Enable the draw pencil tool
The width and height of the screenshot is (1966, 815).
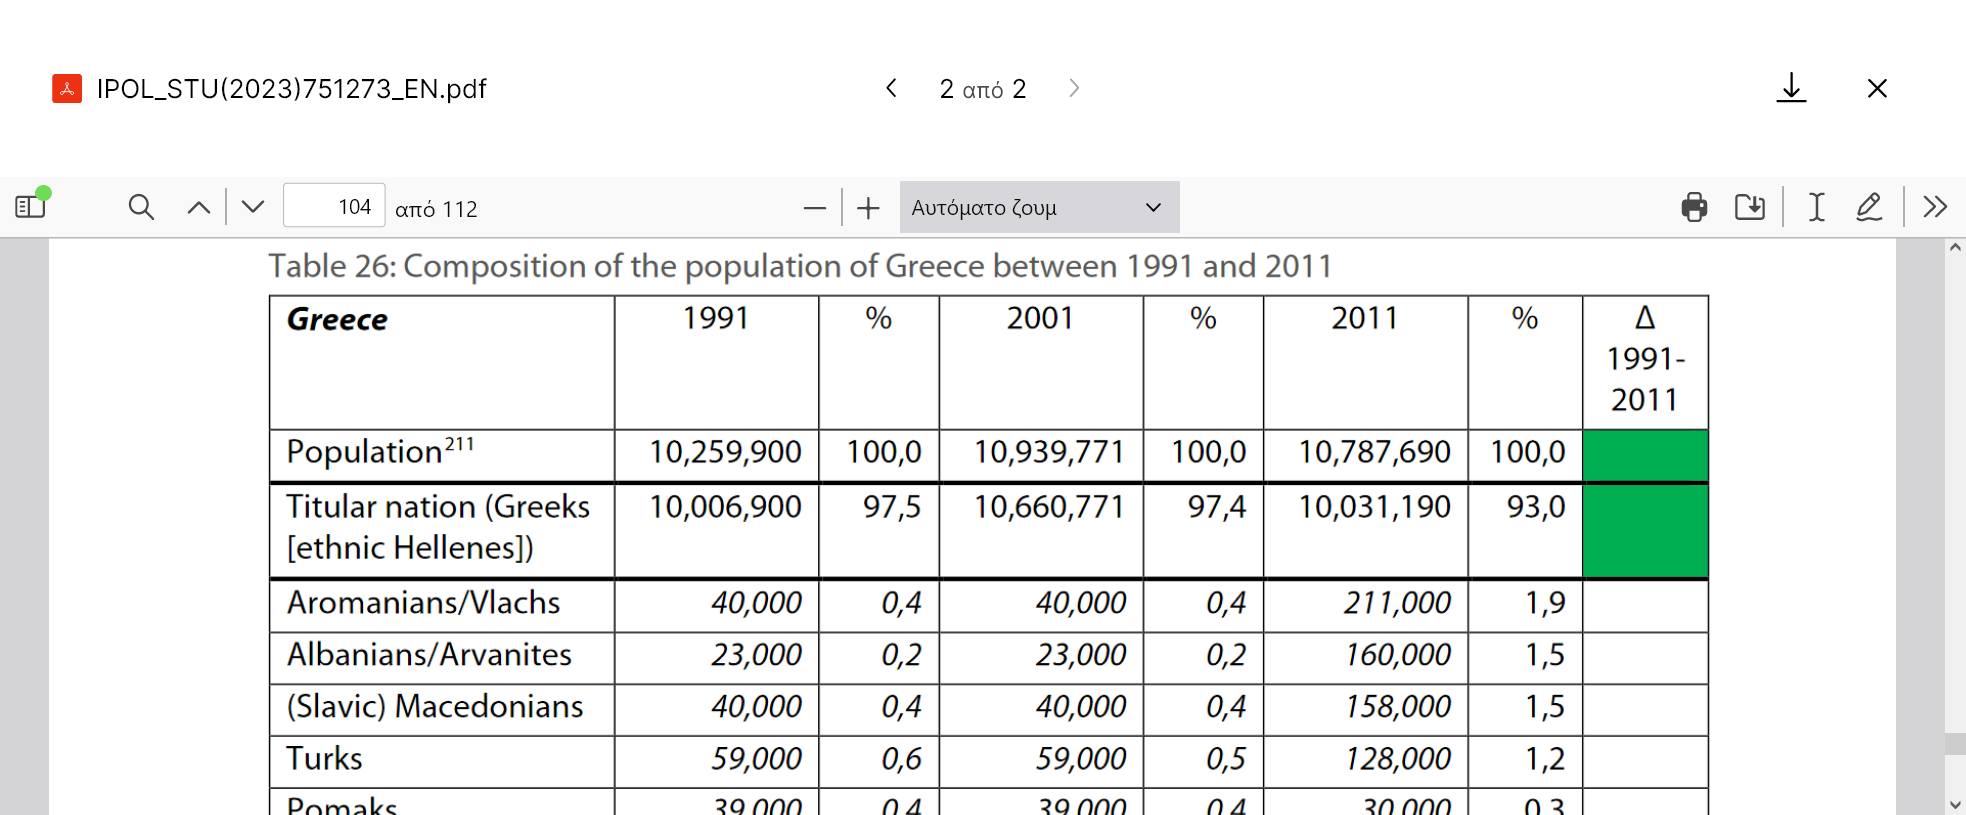click(x=1868, y=207)
